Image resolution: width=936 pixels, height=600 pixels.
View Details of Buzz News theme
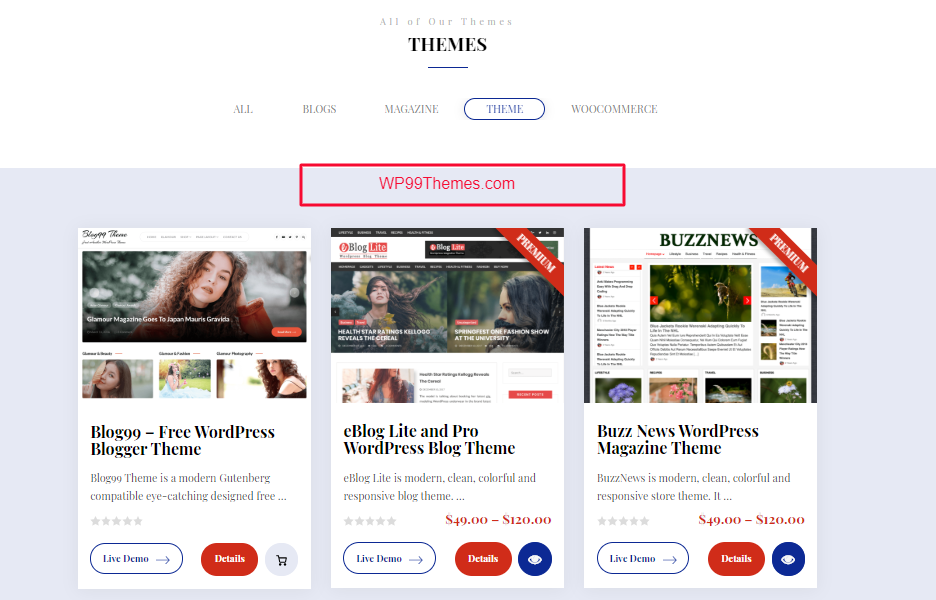tap(736, 559)
